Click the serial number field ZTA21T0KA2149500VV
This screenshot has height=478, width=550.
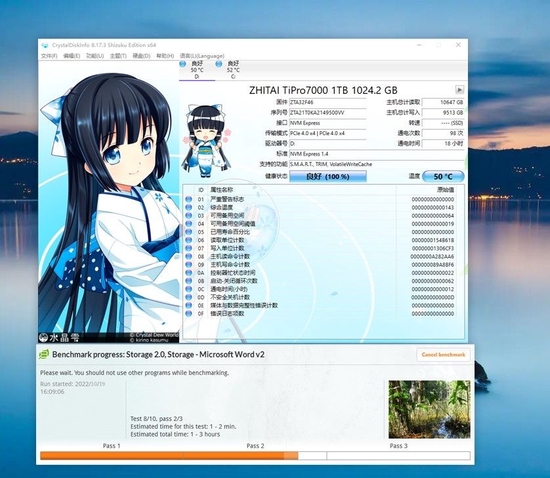click(x=328, y=113)
